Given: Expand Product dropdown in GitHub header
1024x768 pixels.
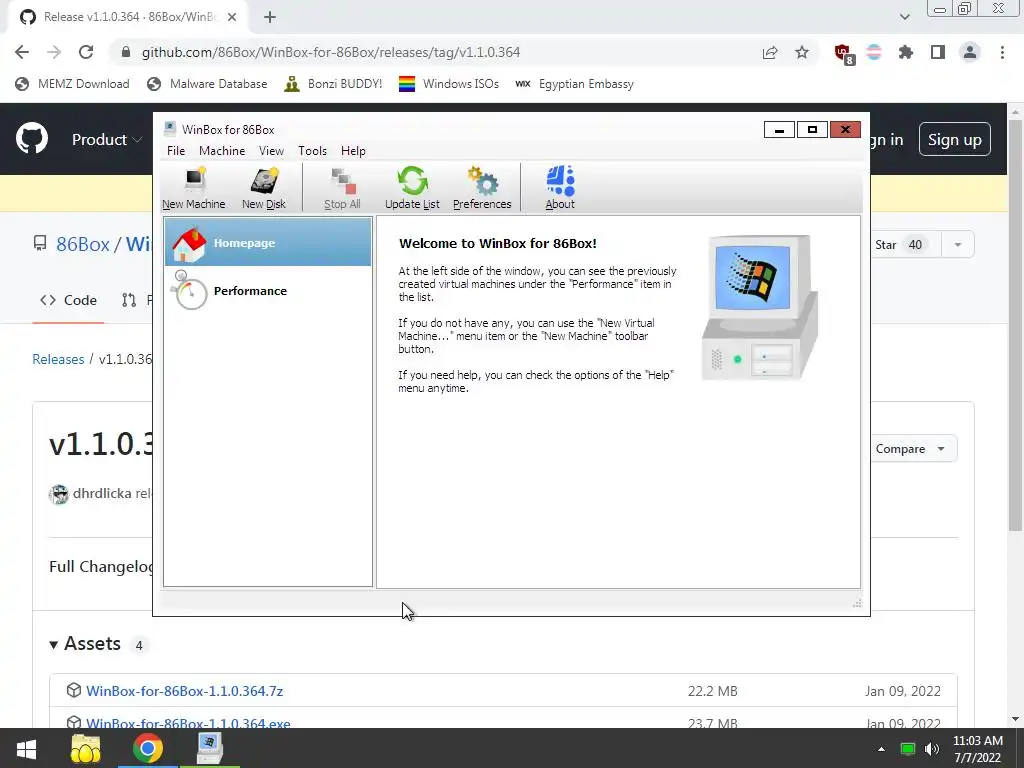Looking at the screenshot, I should (x=106, y=139).
